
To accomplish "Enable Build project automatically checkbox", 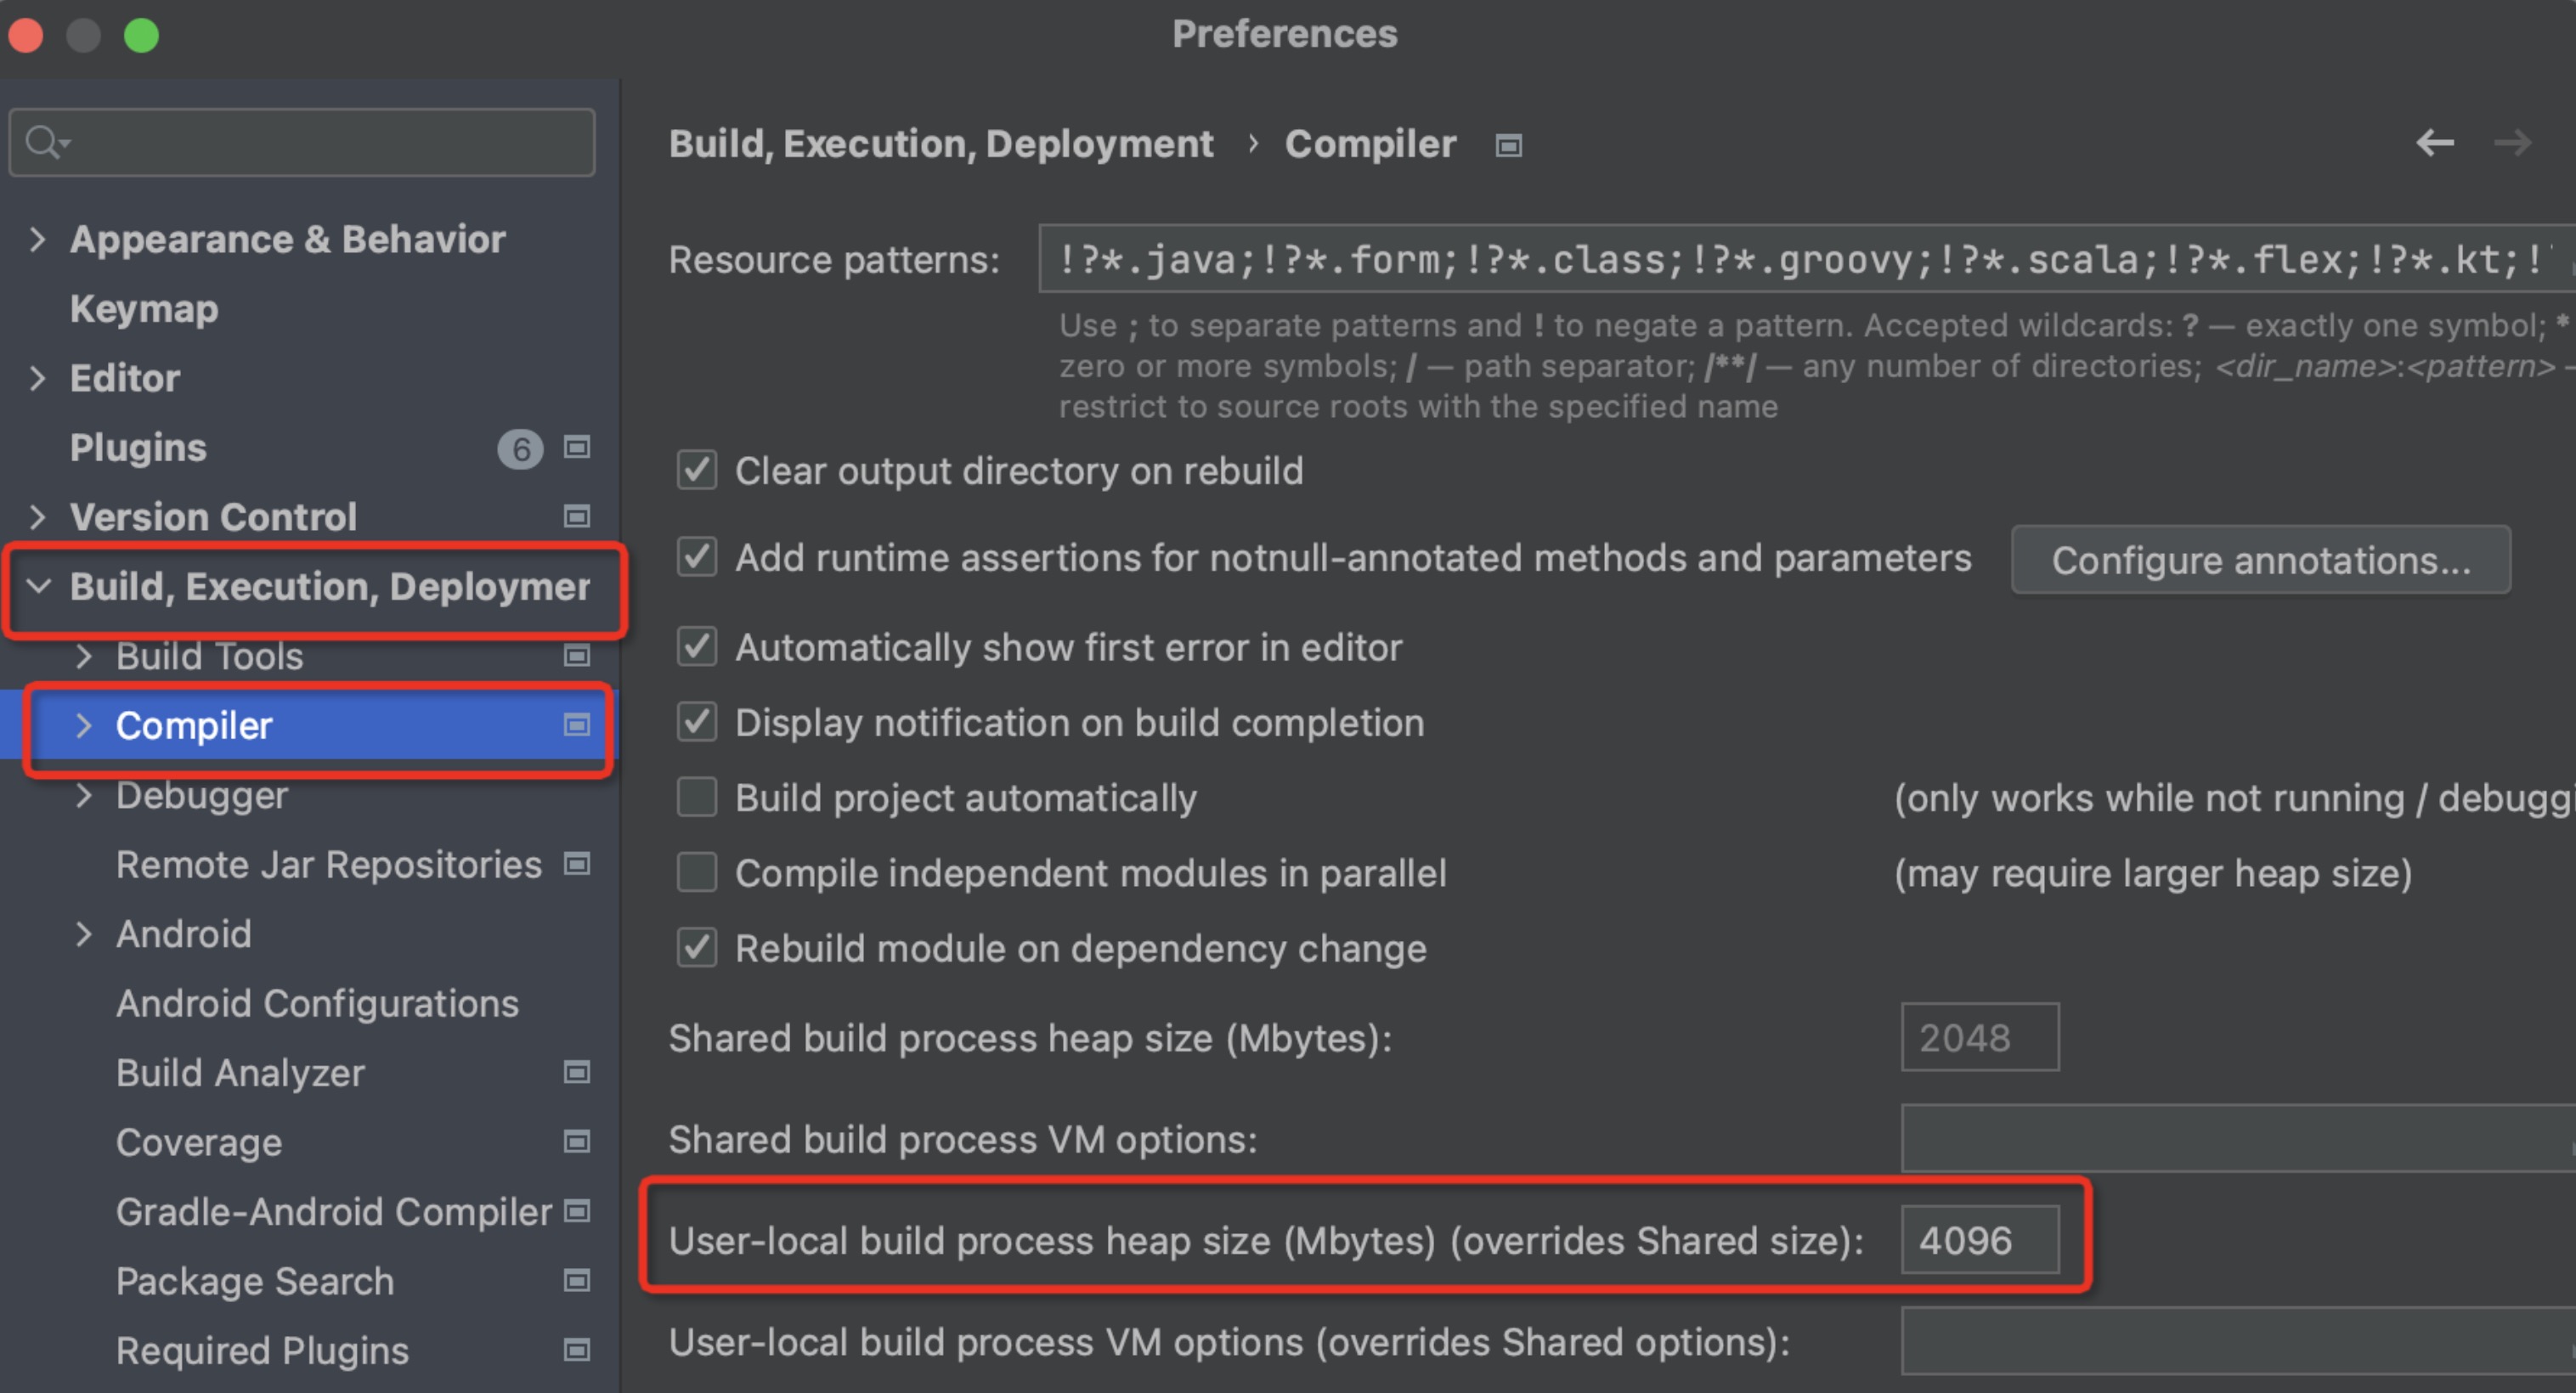I will click(x=696, y=798).
